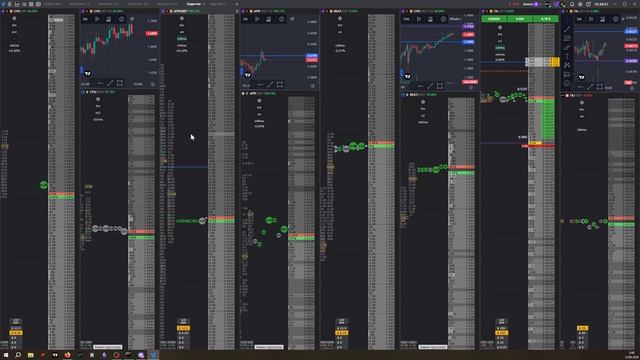
Task: Click the Online status badge in the top bar
Action: [531, 4]
